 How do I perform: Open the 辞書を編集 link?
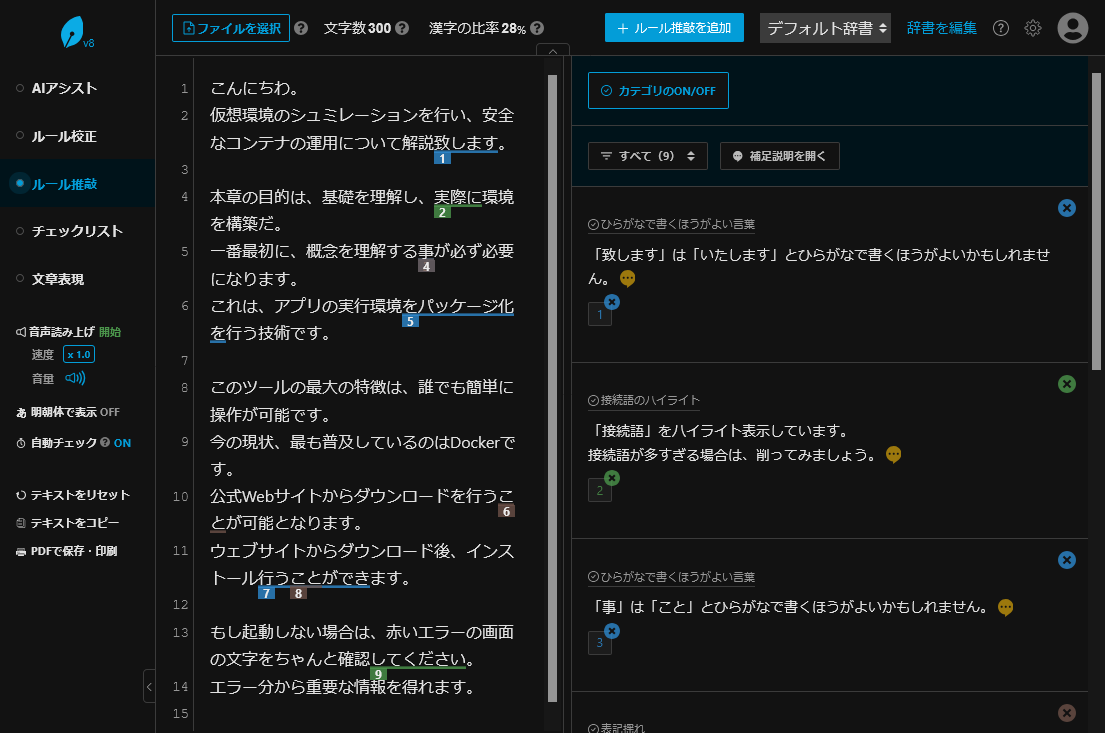point(941,28)
